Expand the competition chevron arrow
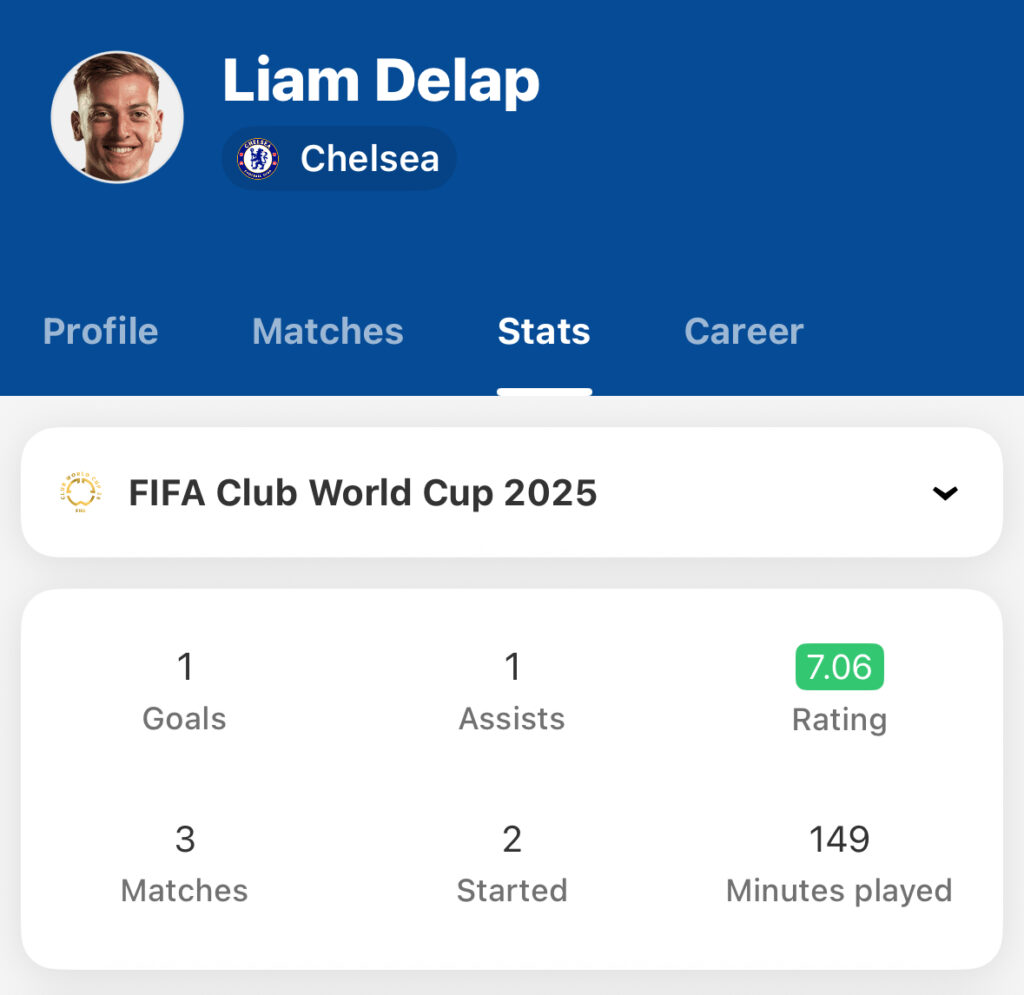 click(x=945, y=493)
